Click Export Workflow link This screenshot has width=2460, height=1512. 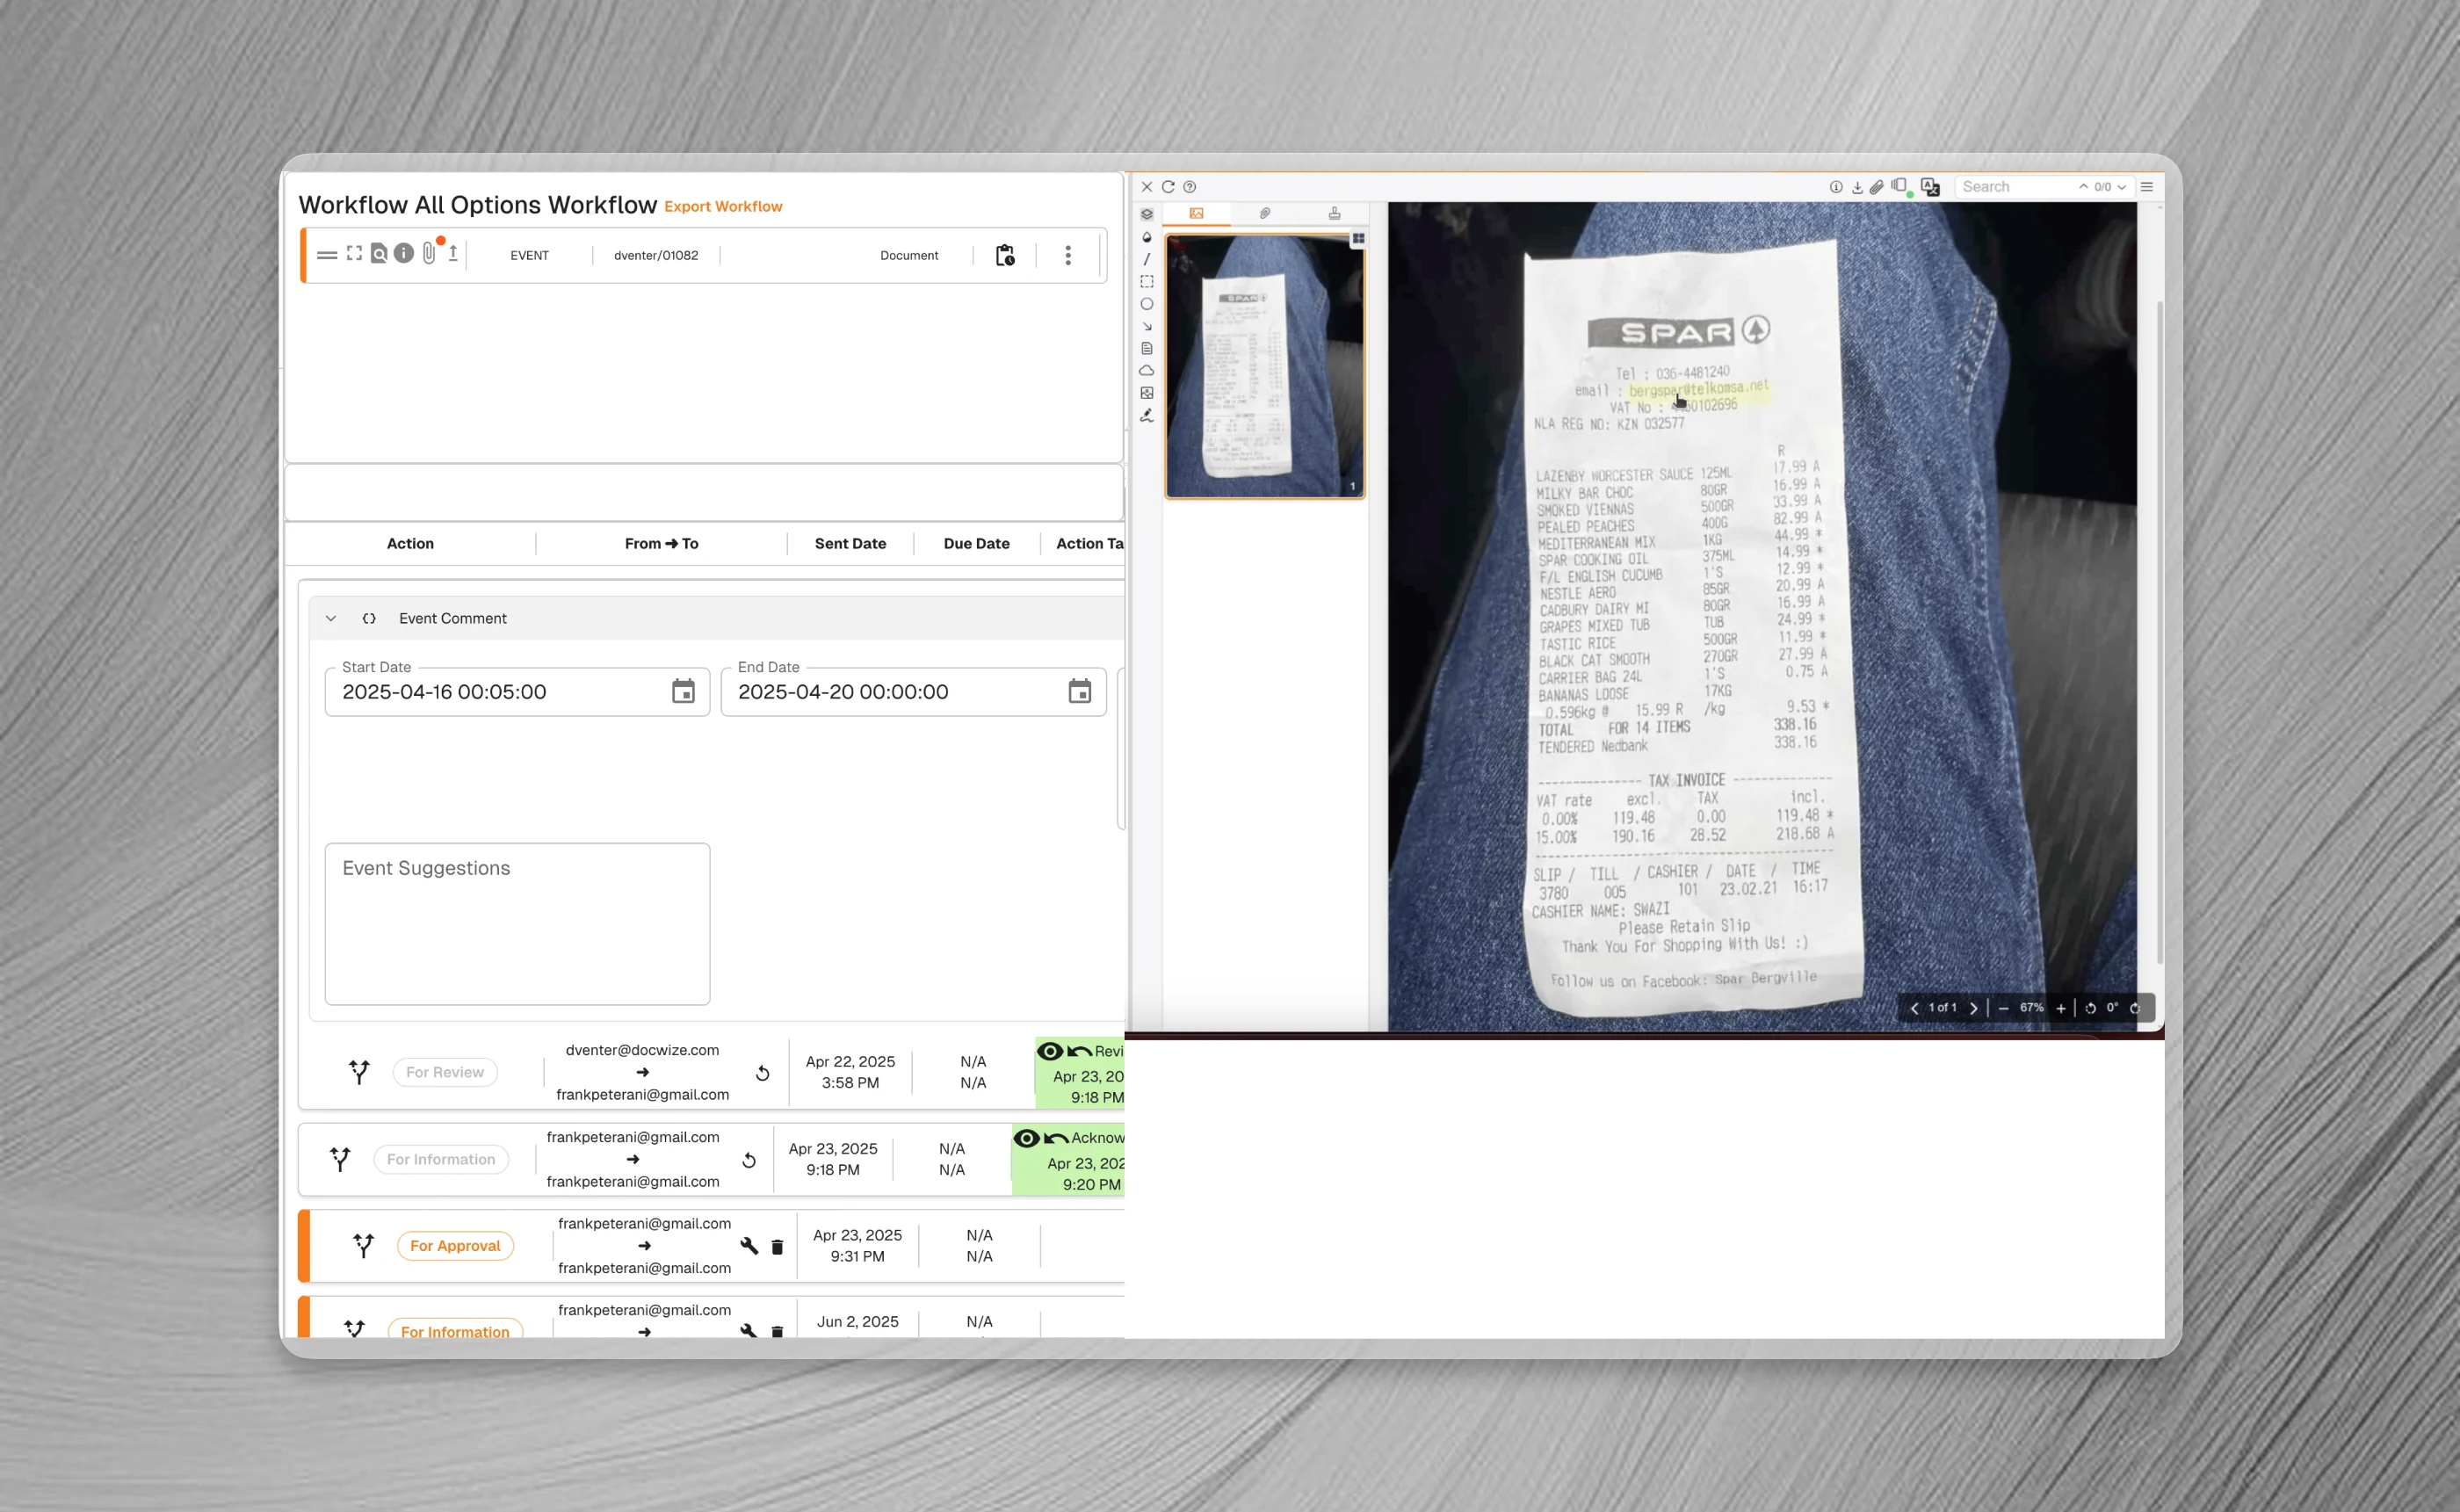point(723,206)
